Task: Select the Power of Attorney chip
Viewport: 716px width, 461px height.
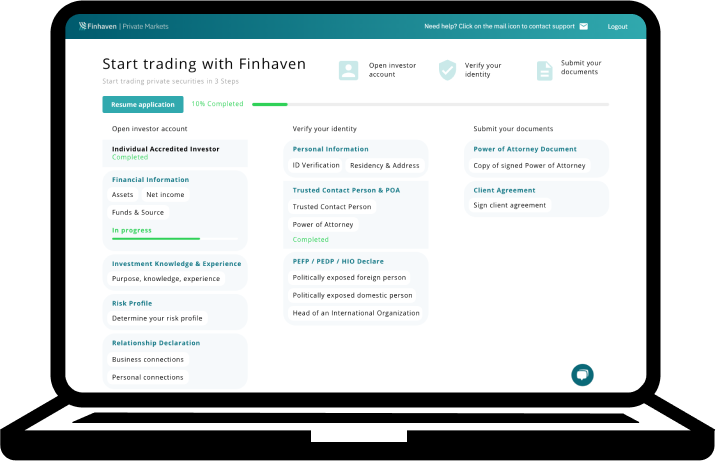Action: click(x=323, y=224)
